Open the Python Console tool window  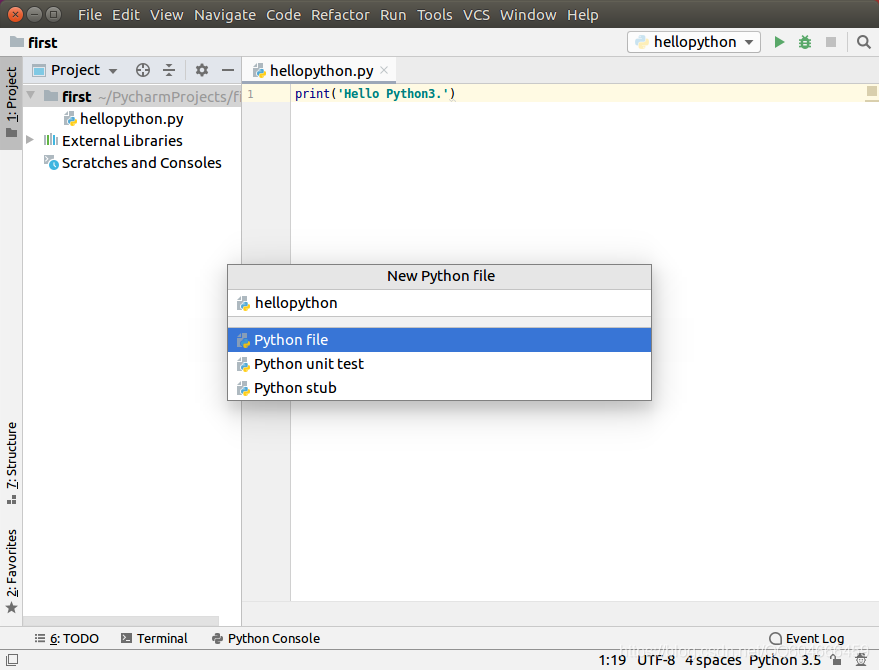(x=266, y=638)
